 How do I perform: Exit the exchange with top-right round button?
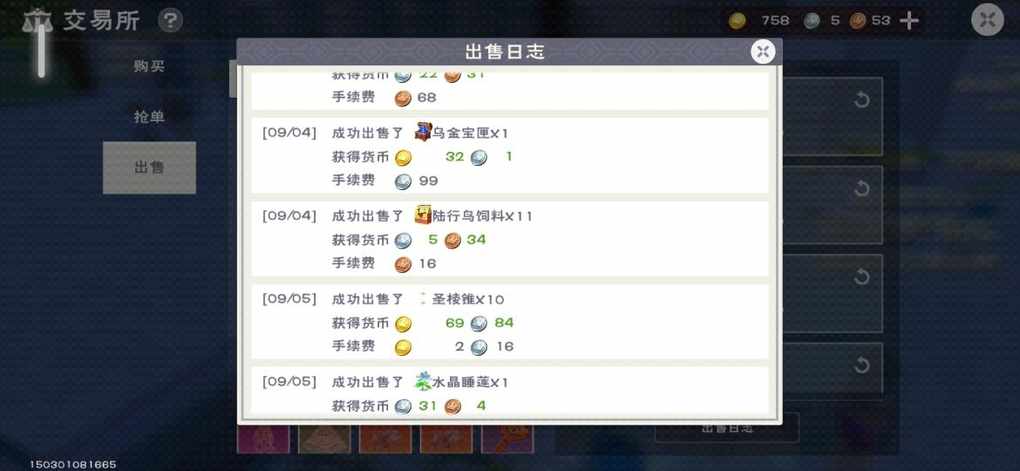pyautogui.click(x=987, y=20)
